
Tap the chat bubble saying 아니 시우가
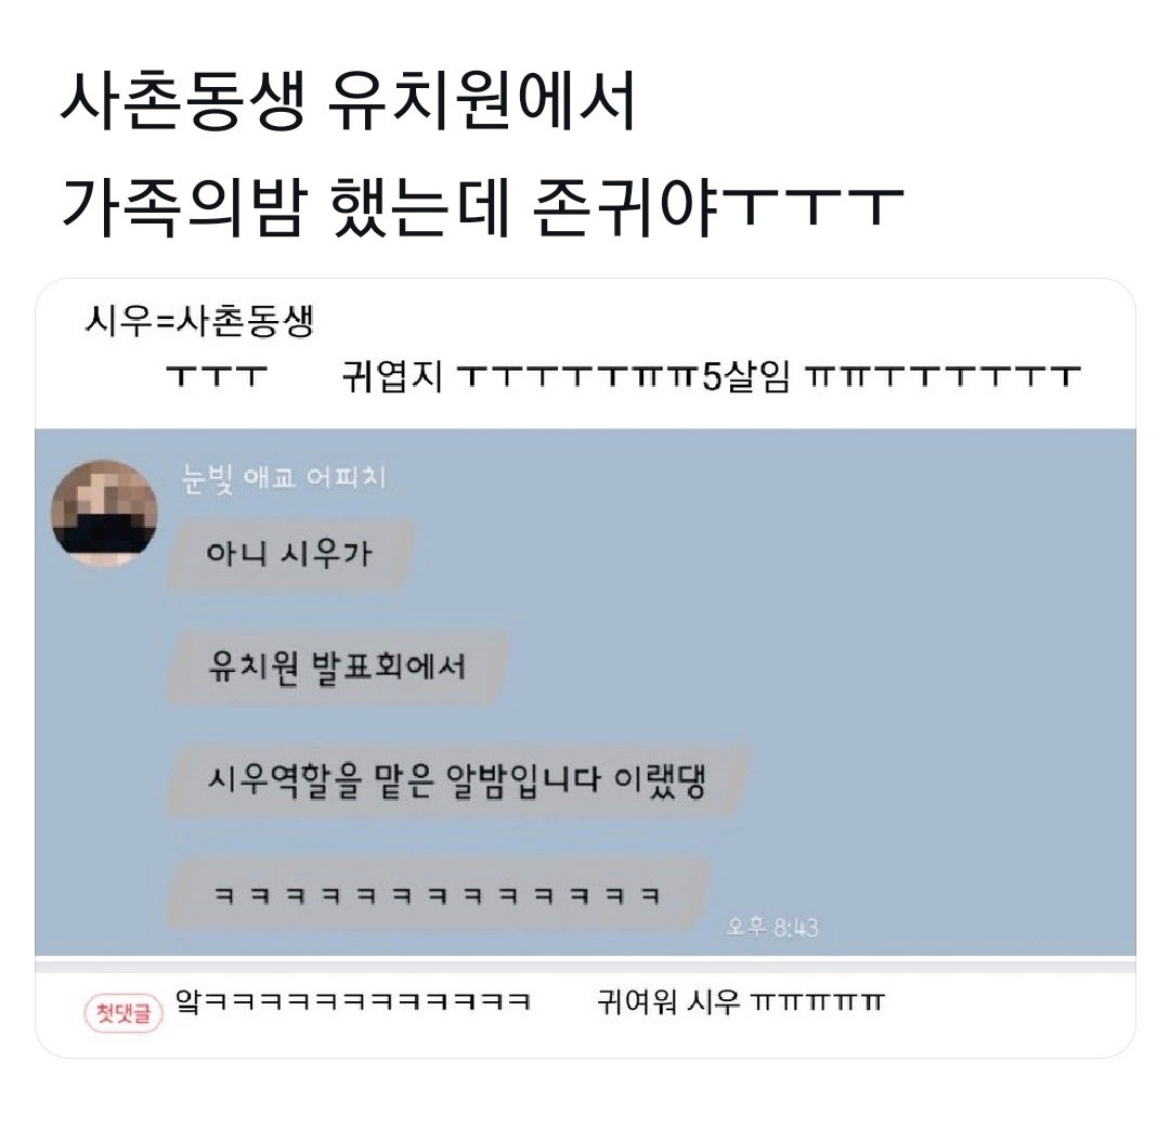(290, 555)
